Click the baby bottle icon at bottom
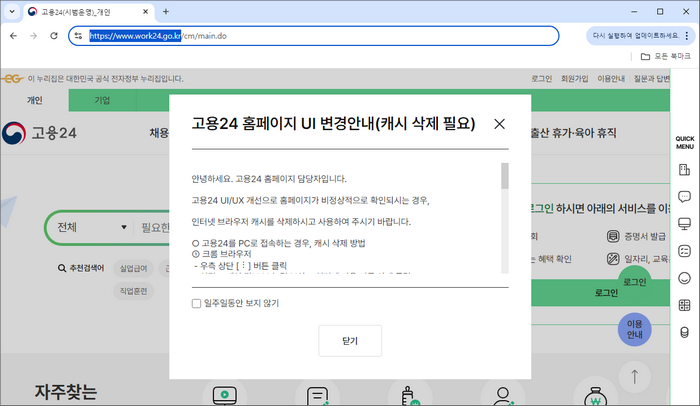 (410, 396)
